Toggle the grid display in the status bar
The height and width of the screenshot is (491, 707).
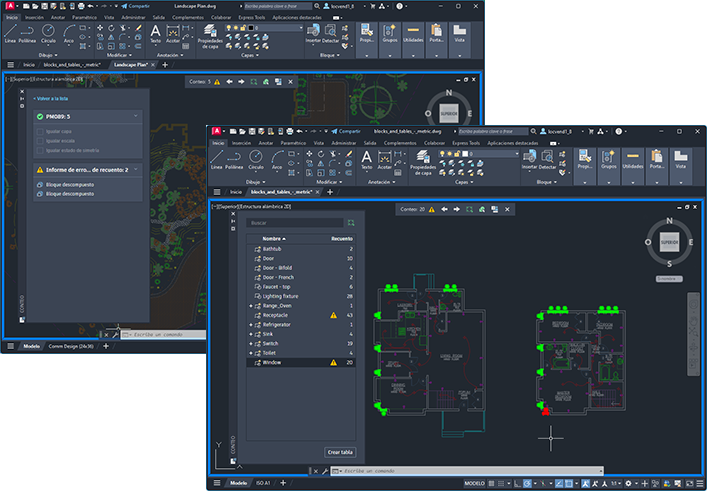point(491,483)
